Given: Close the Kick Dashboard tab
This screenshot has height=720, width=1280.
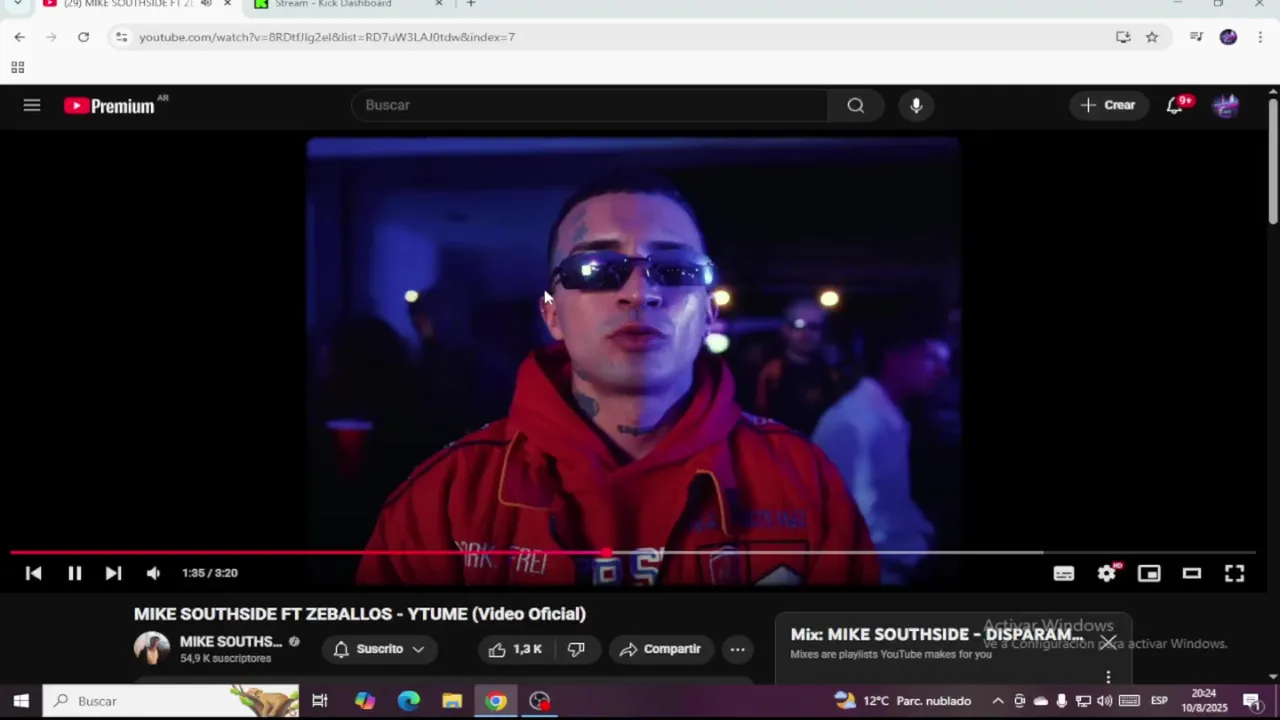Looking at the screenshot, I should tap(438, 4).
